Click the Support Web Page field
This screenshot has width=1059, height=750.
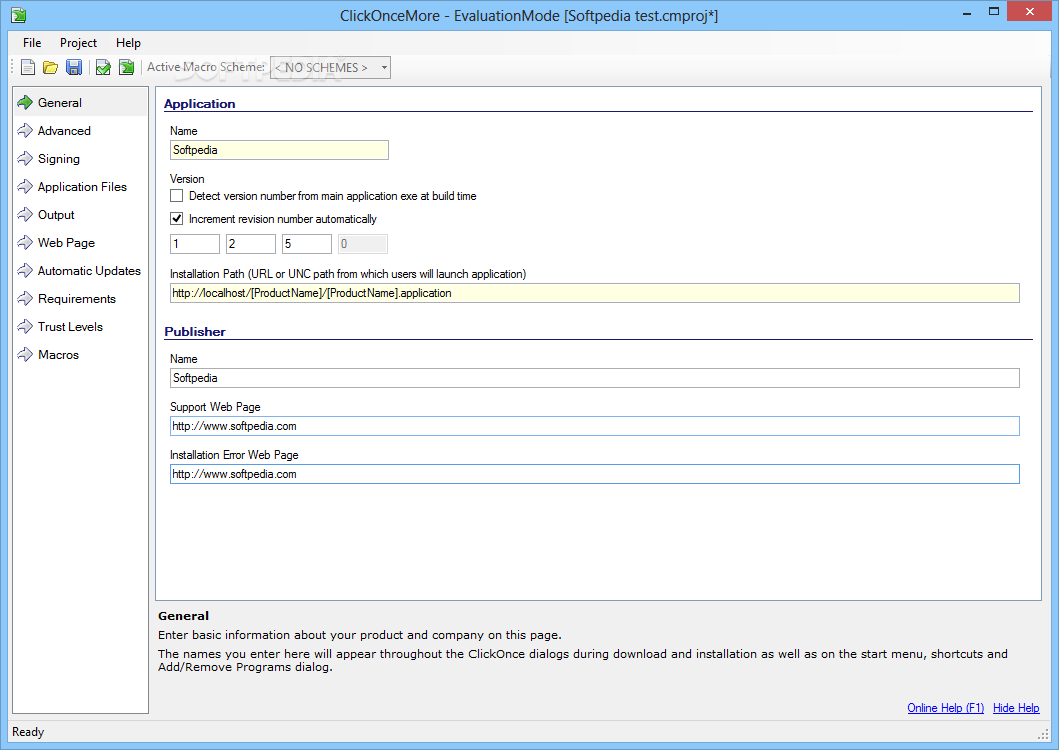point(595,426)
